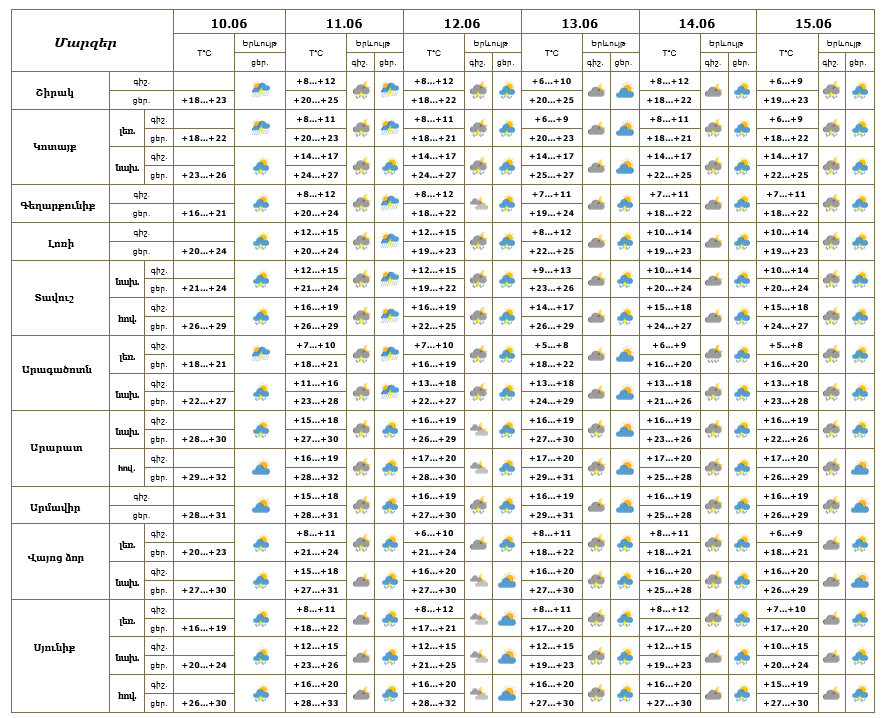This screenshot has height=718, width=884.
Task: Click the Մարզեր table header cell
Action: (x=86, y=43)
